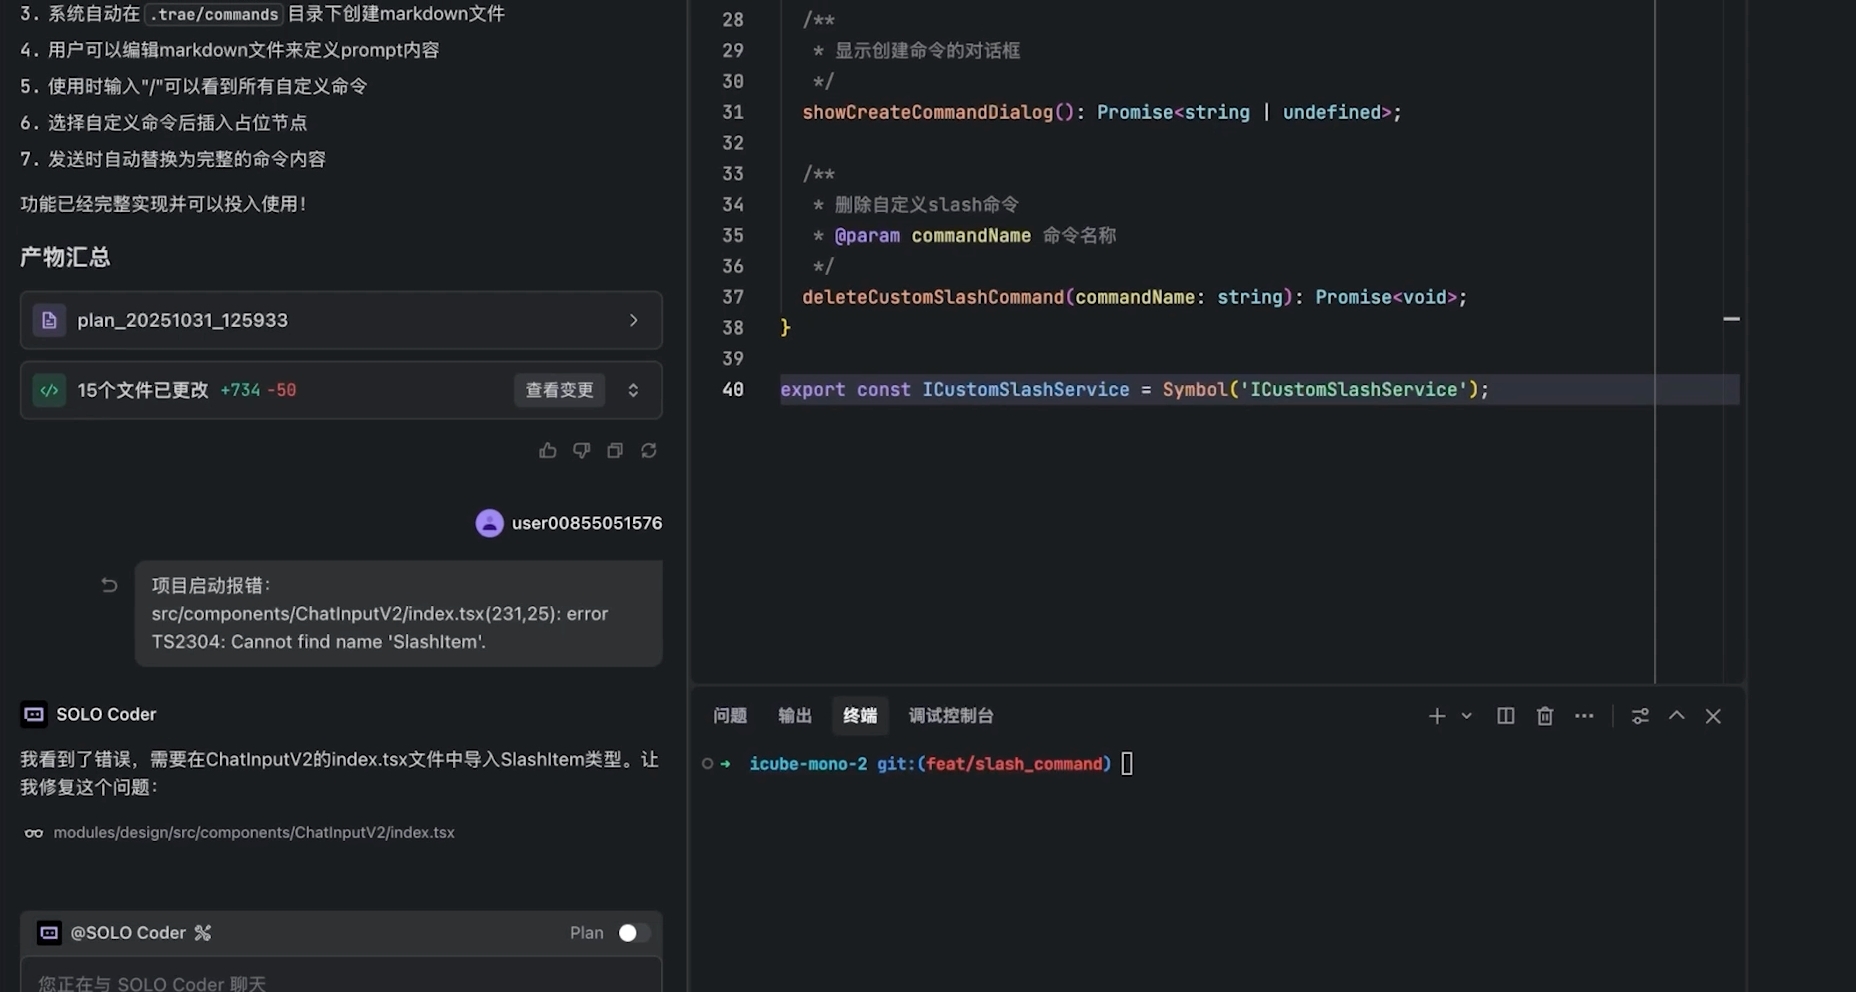Open terminal panel settings sliders icon

(x=1640, y=716)
